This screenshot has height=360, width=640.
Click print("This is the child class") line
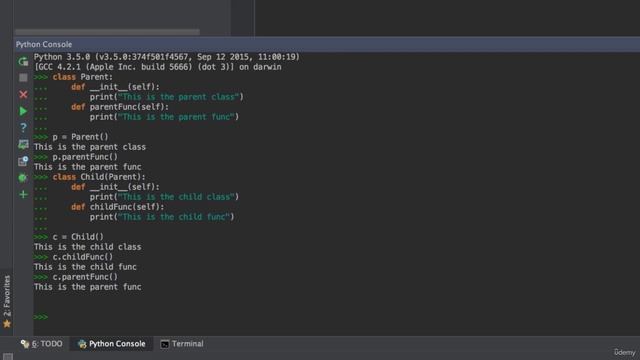point(164,197)
